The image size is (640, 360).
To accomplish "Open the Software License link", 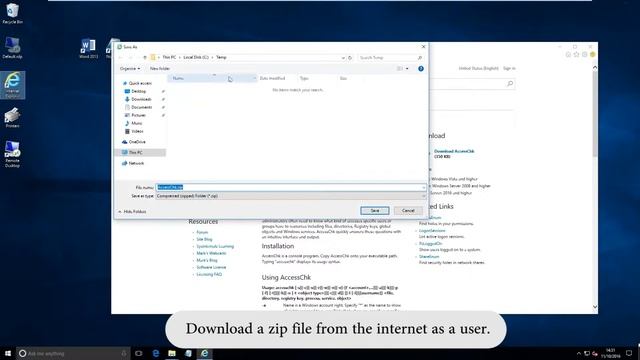I will click(x=211, y=267).
